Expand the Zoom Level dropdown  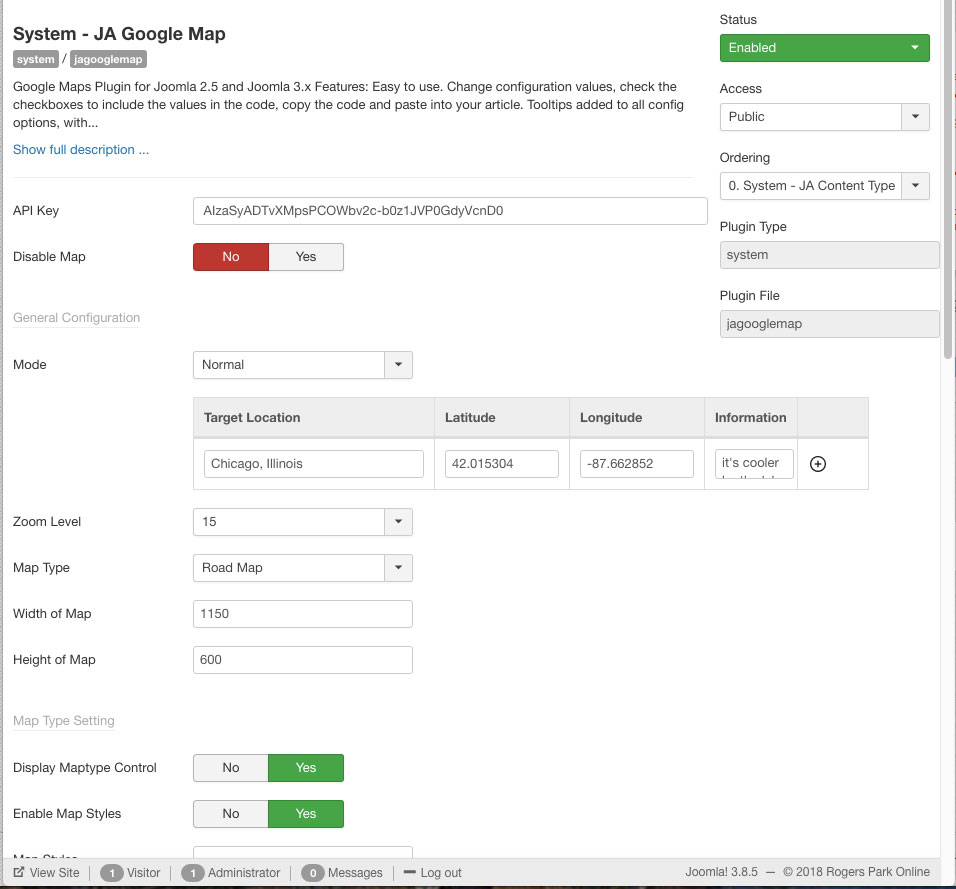click(x=398, y=521)
